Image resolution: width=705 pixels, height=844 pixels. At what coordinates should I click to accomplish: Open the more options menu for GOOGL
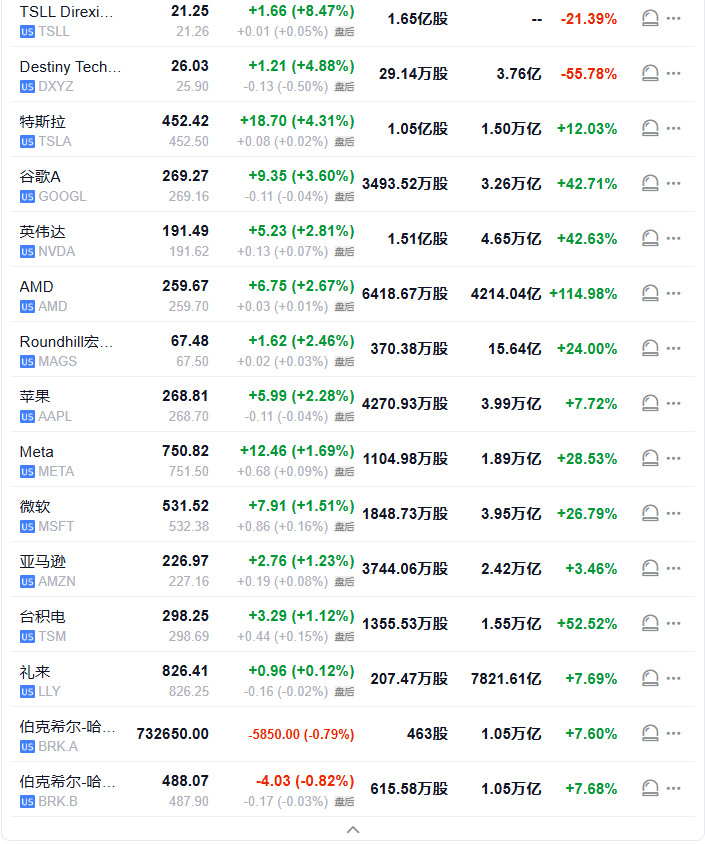[x=674, y=184]
